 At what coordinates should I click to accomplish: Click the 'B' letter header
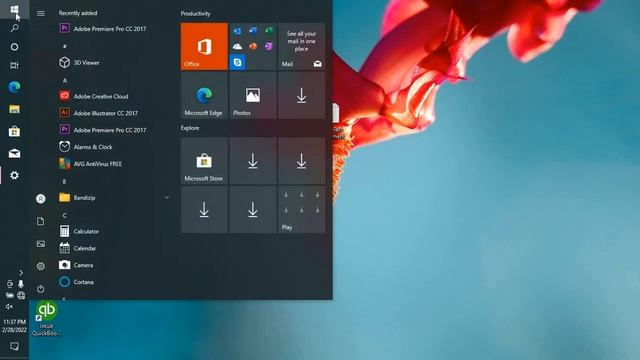point(64,182)
